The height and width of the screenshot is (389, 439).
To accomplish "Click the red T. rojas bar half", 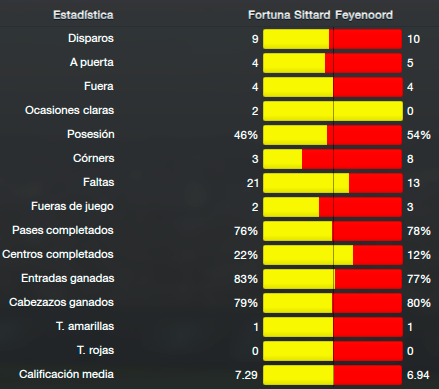I will click(x=368, y=351).
